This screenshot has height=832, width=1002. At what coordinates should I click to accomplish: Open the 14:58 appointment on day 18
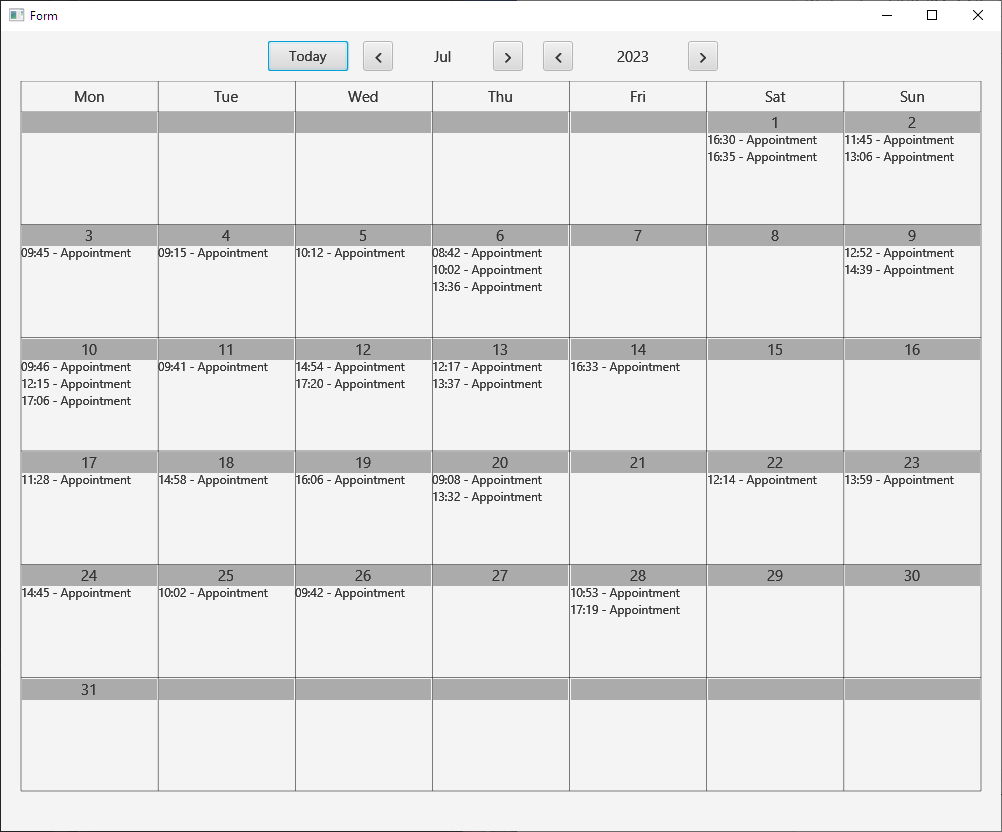[213, 480]
